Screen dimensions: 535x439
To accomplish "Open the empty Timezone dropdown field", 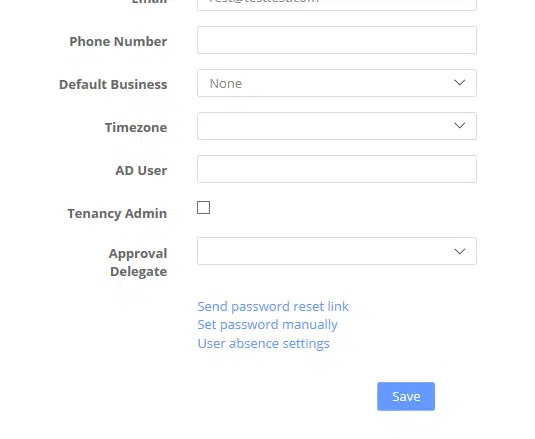I will (337, 126).
